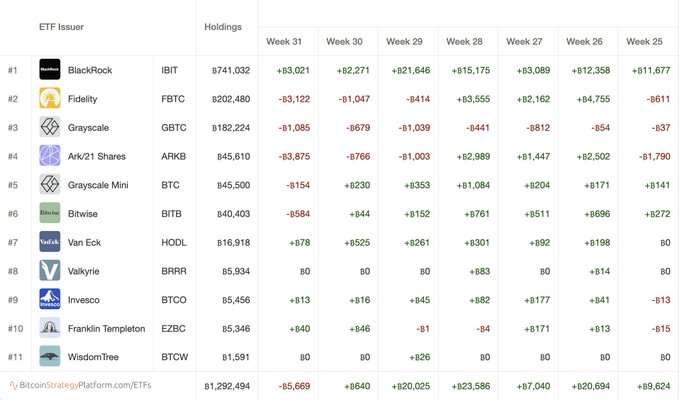Click the Grayscale Mini logo icon
This screenshot has width=679, height=400.
[50, 185]
